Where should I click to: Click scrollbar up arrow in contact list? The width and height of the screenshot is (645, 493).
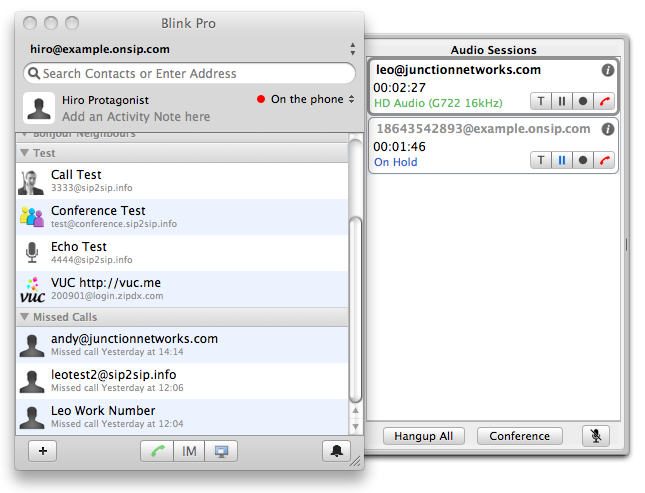355,410
